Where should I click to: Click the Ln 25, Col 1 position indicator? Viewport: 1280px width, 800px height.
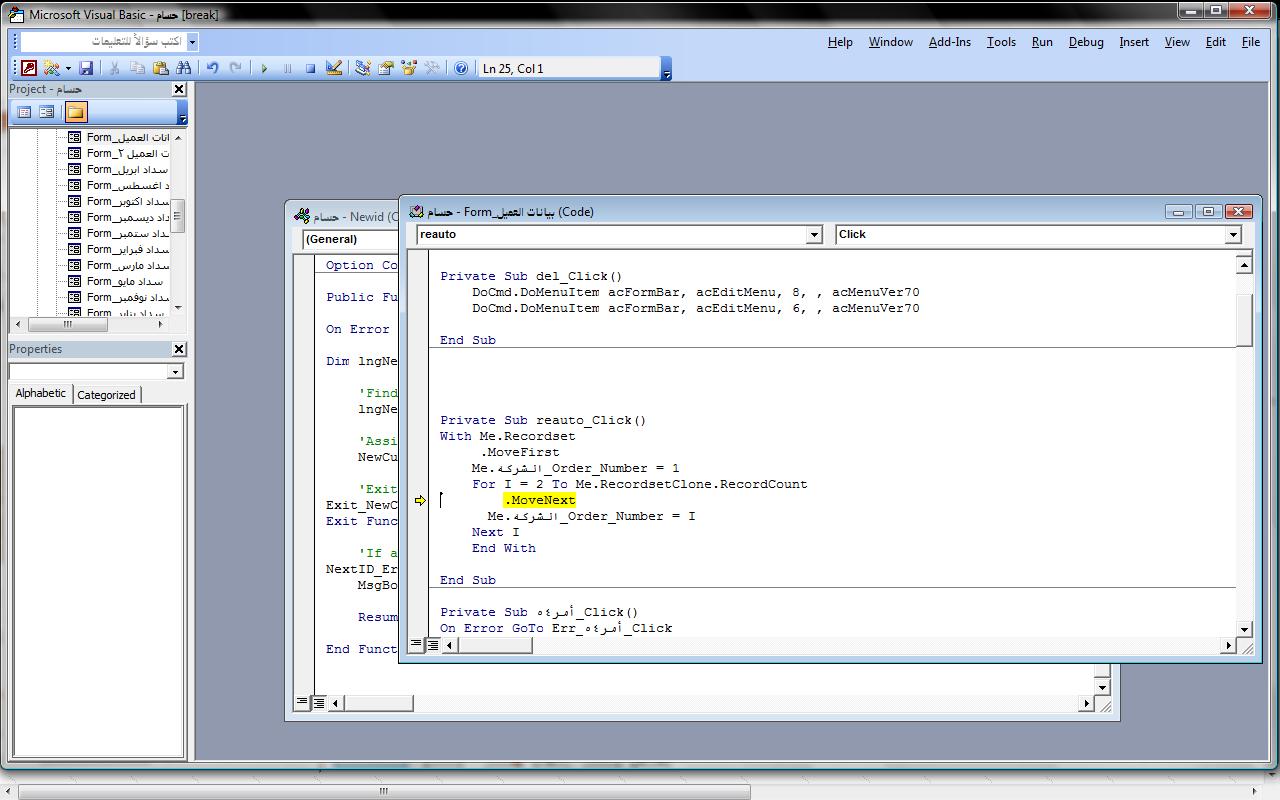tap(570, 68)
